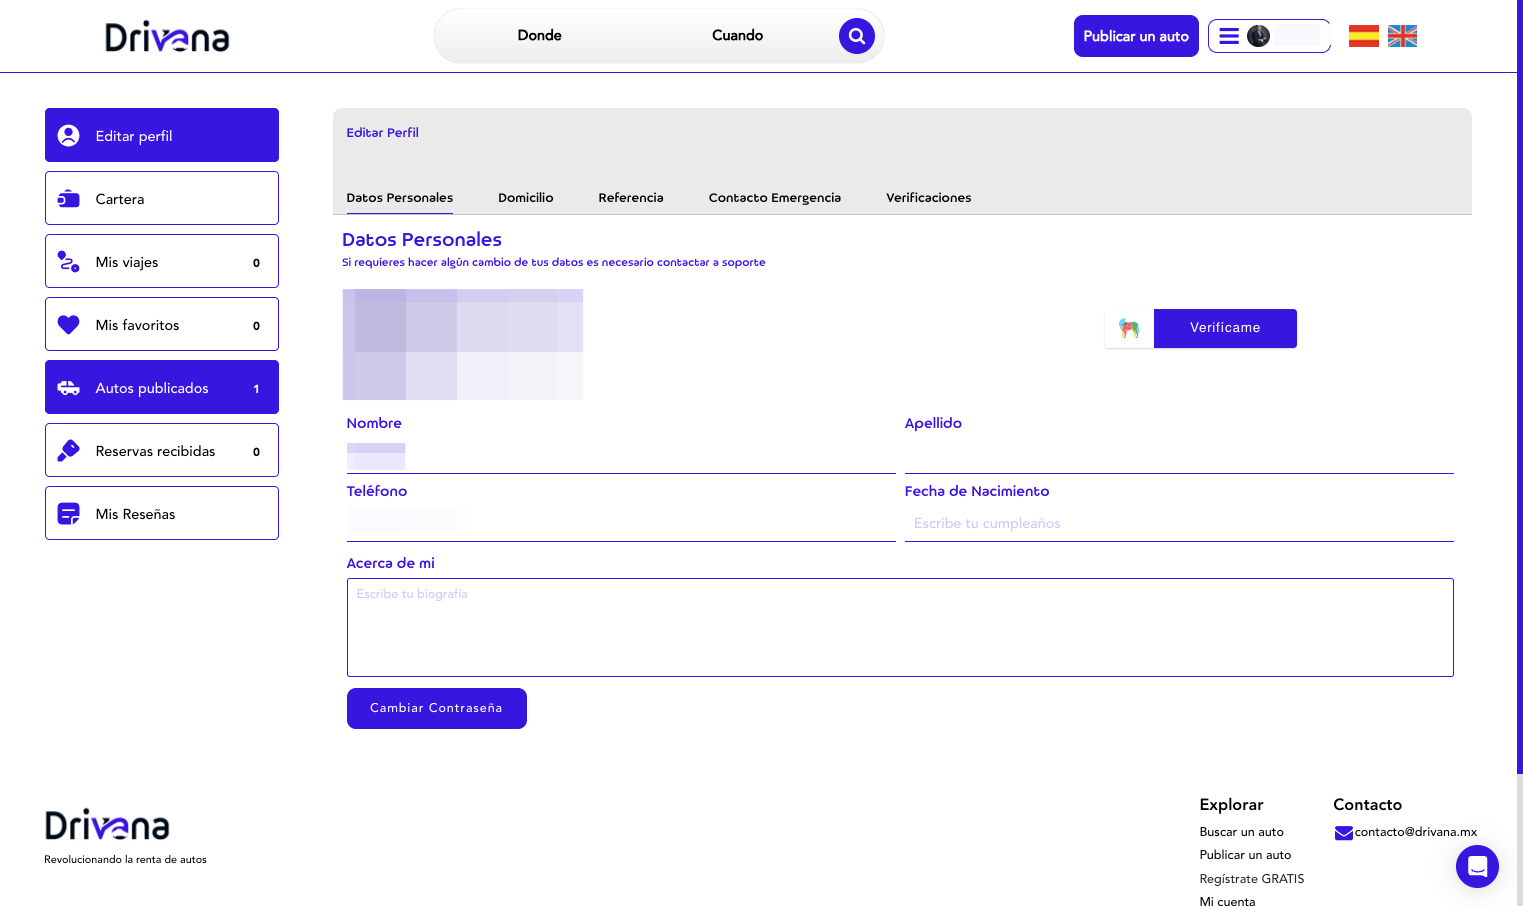
Task: Click the Editar perfil user icon
Action: coord(69,136)
